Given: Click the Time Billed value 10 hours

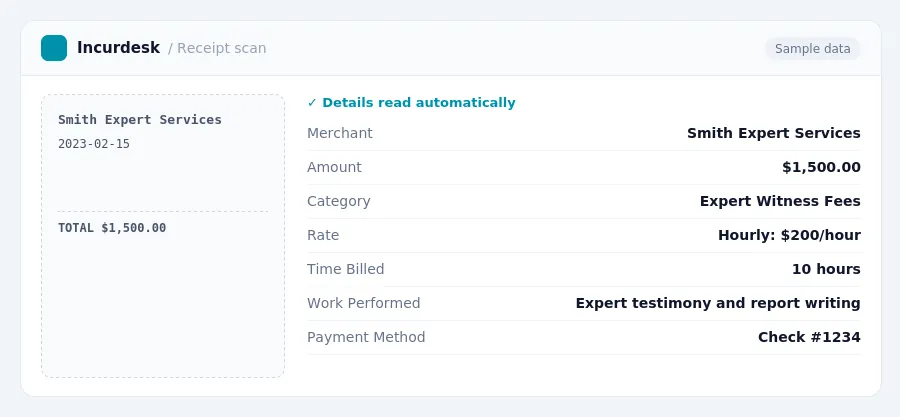Looking at the screenshot, I should pos(825,269).
